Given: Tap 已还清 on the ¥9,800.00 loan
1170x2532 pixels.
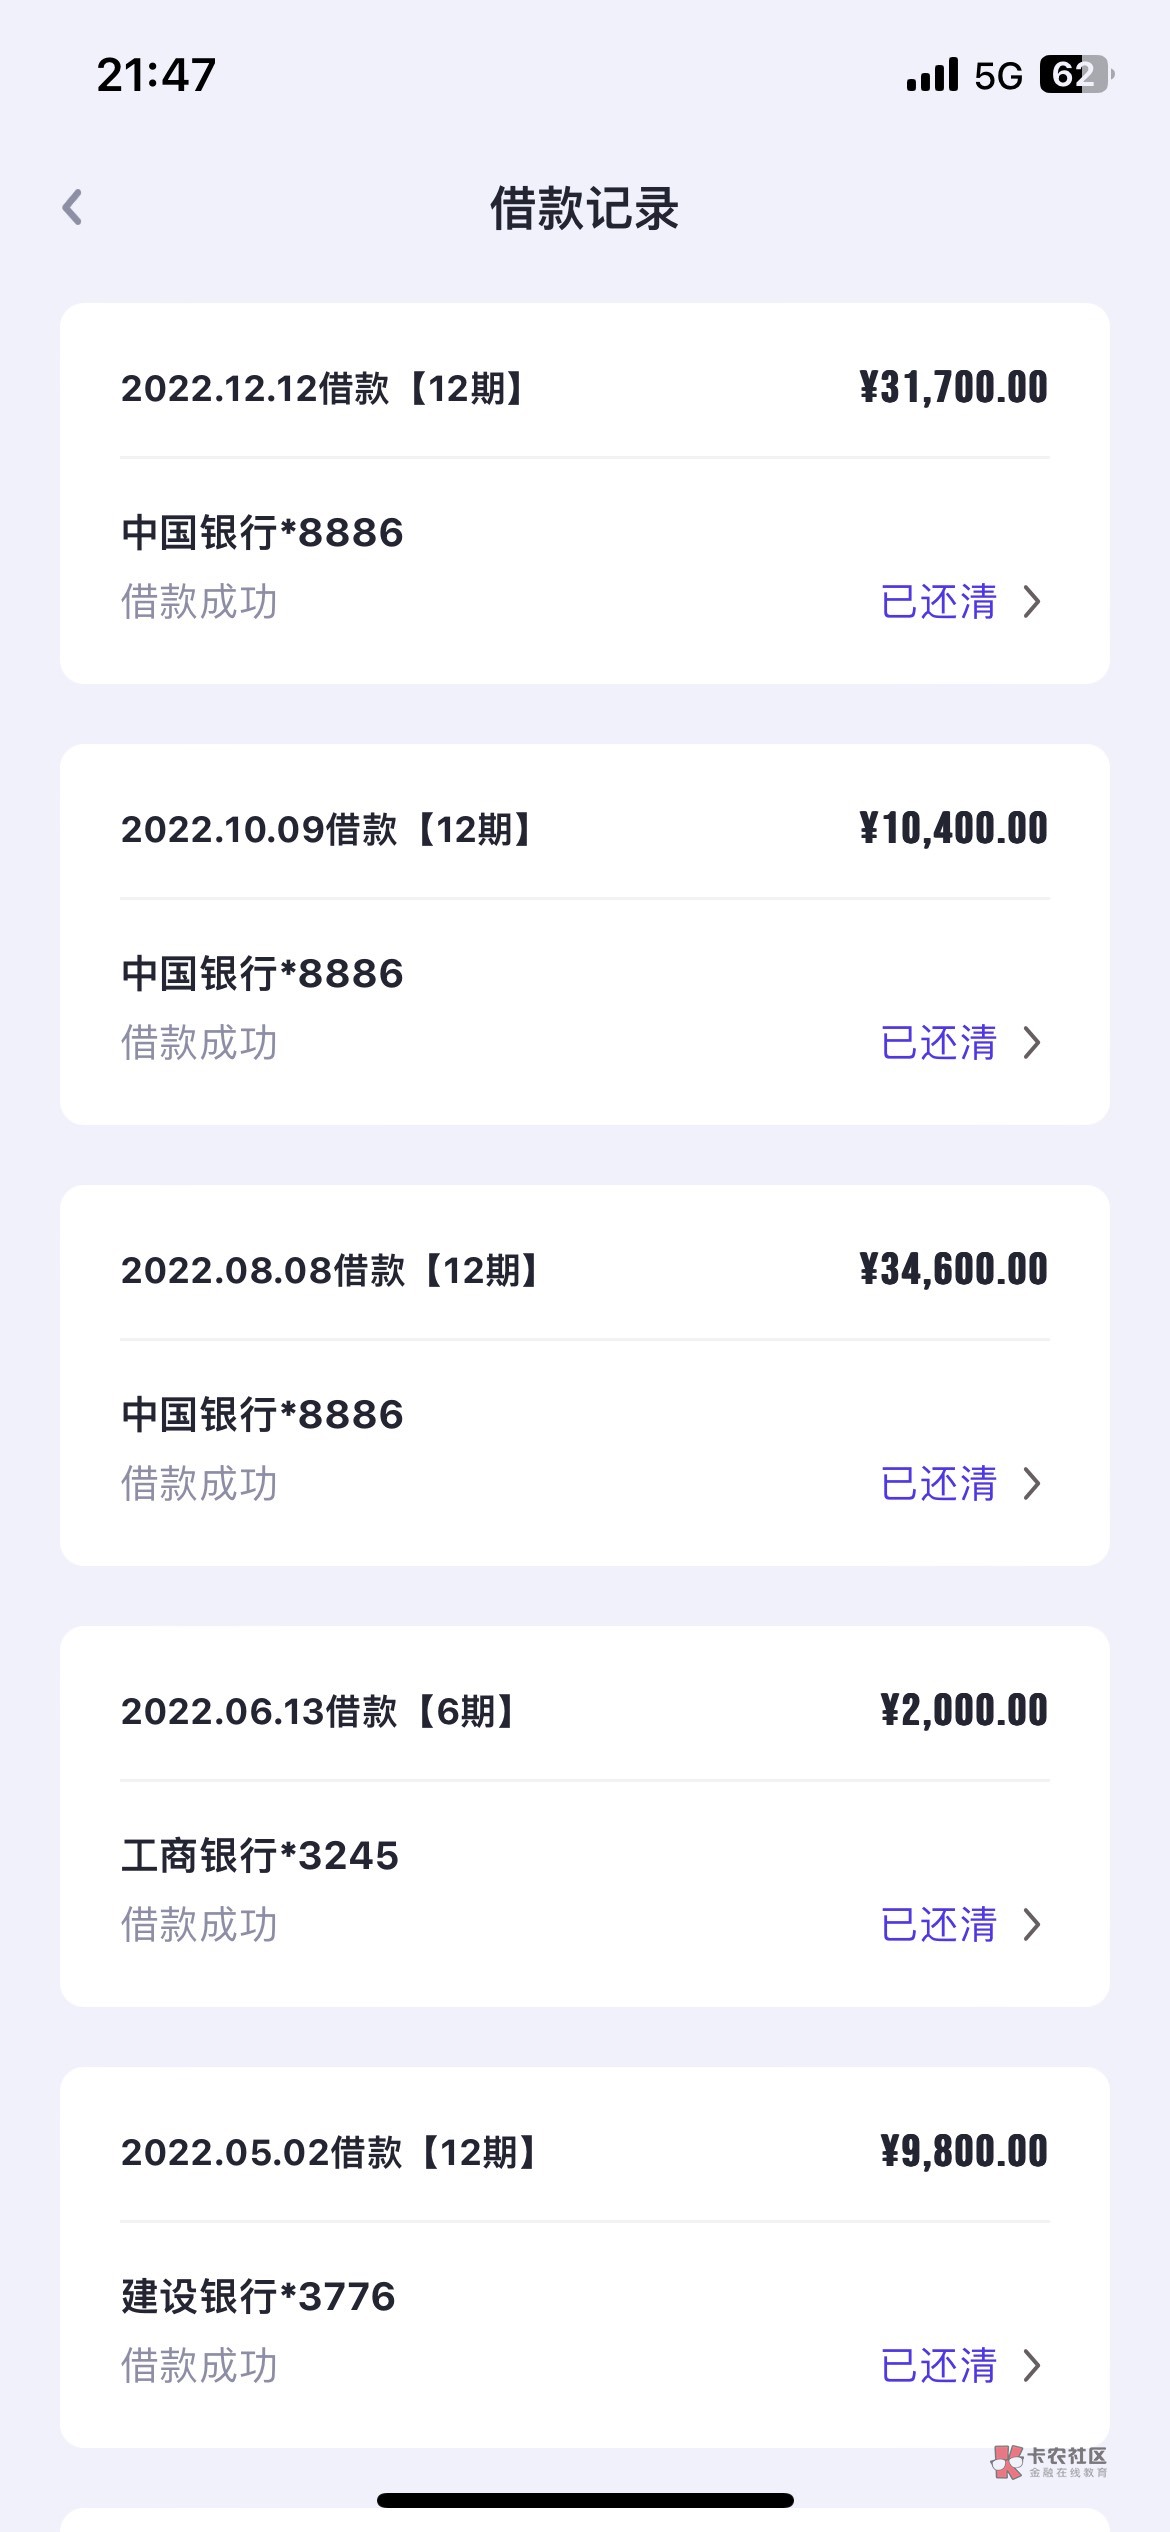Looking at the screenshot, I should pyautogui.click(x=938, y=2366).
